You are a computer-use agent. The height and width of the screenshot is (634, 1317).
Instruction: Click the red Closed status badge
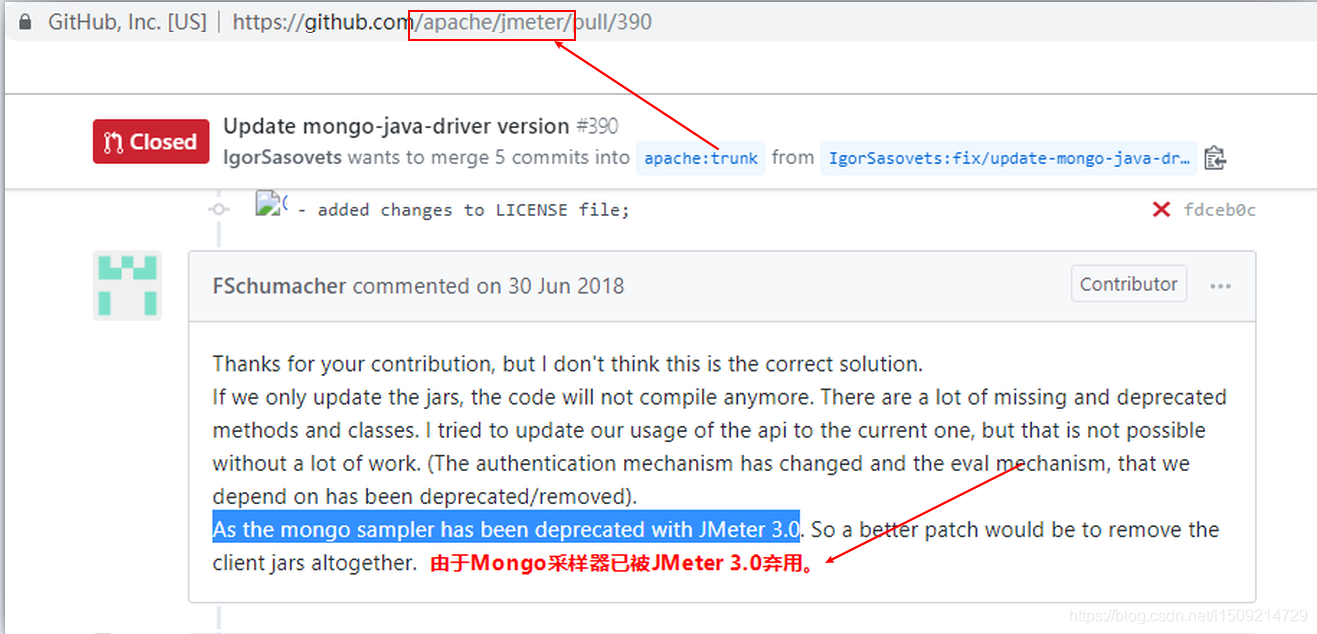tap(151, 141)
